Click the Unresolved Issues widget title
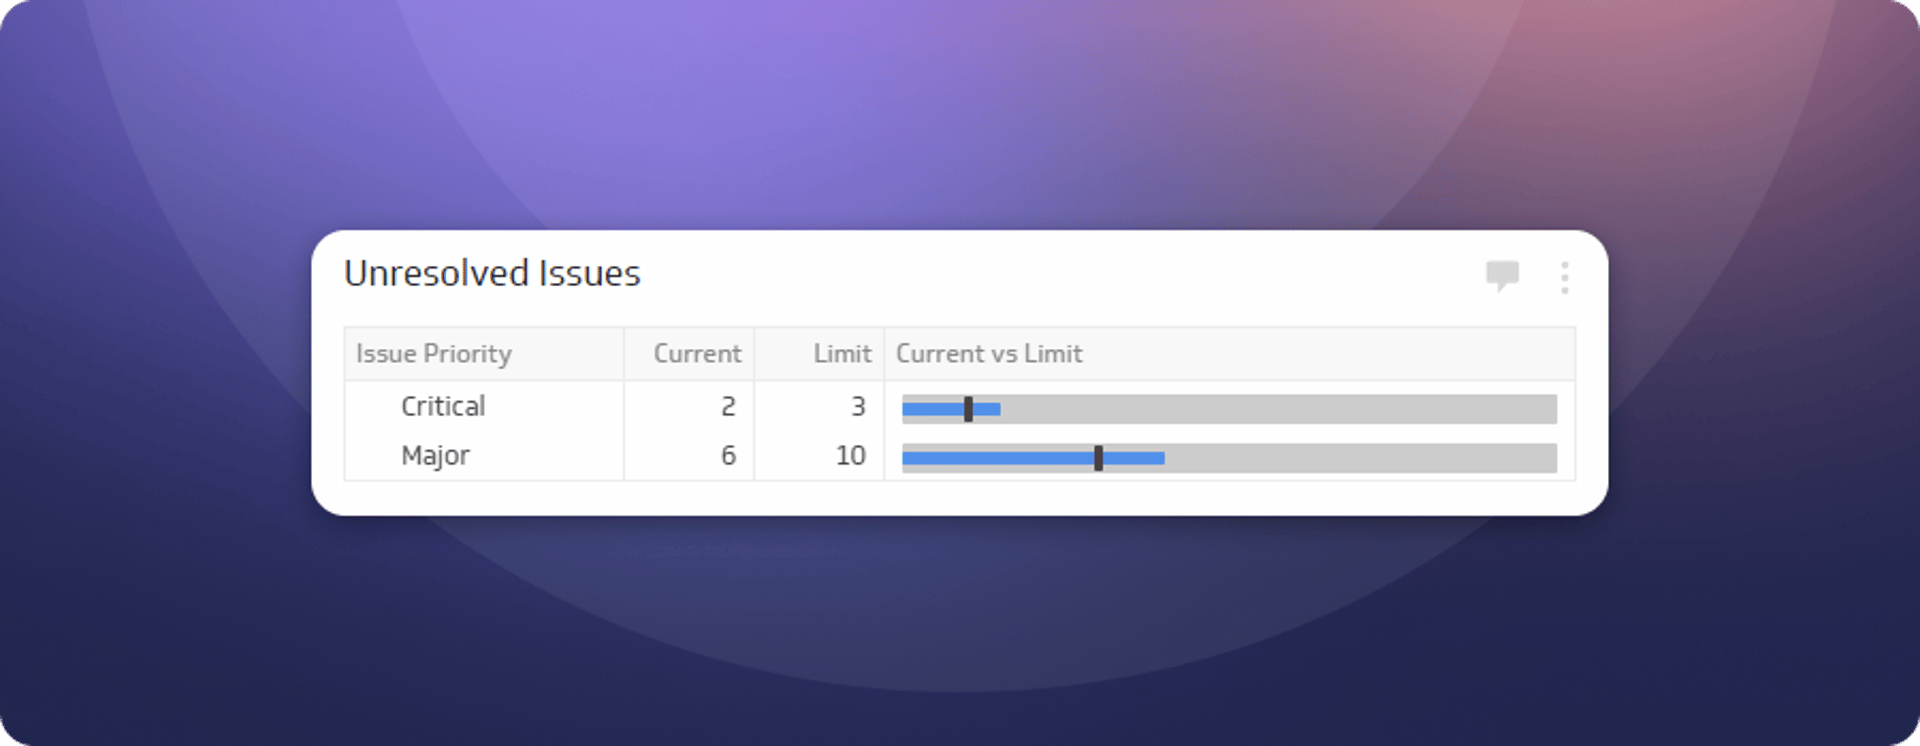The height and width of the screenshot is (746, 1920). tap(492, 274)
